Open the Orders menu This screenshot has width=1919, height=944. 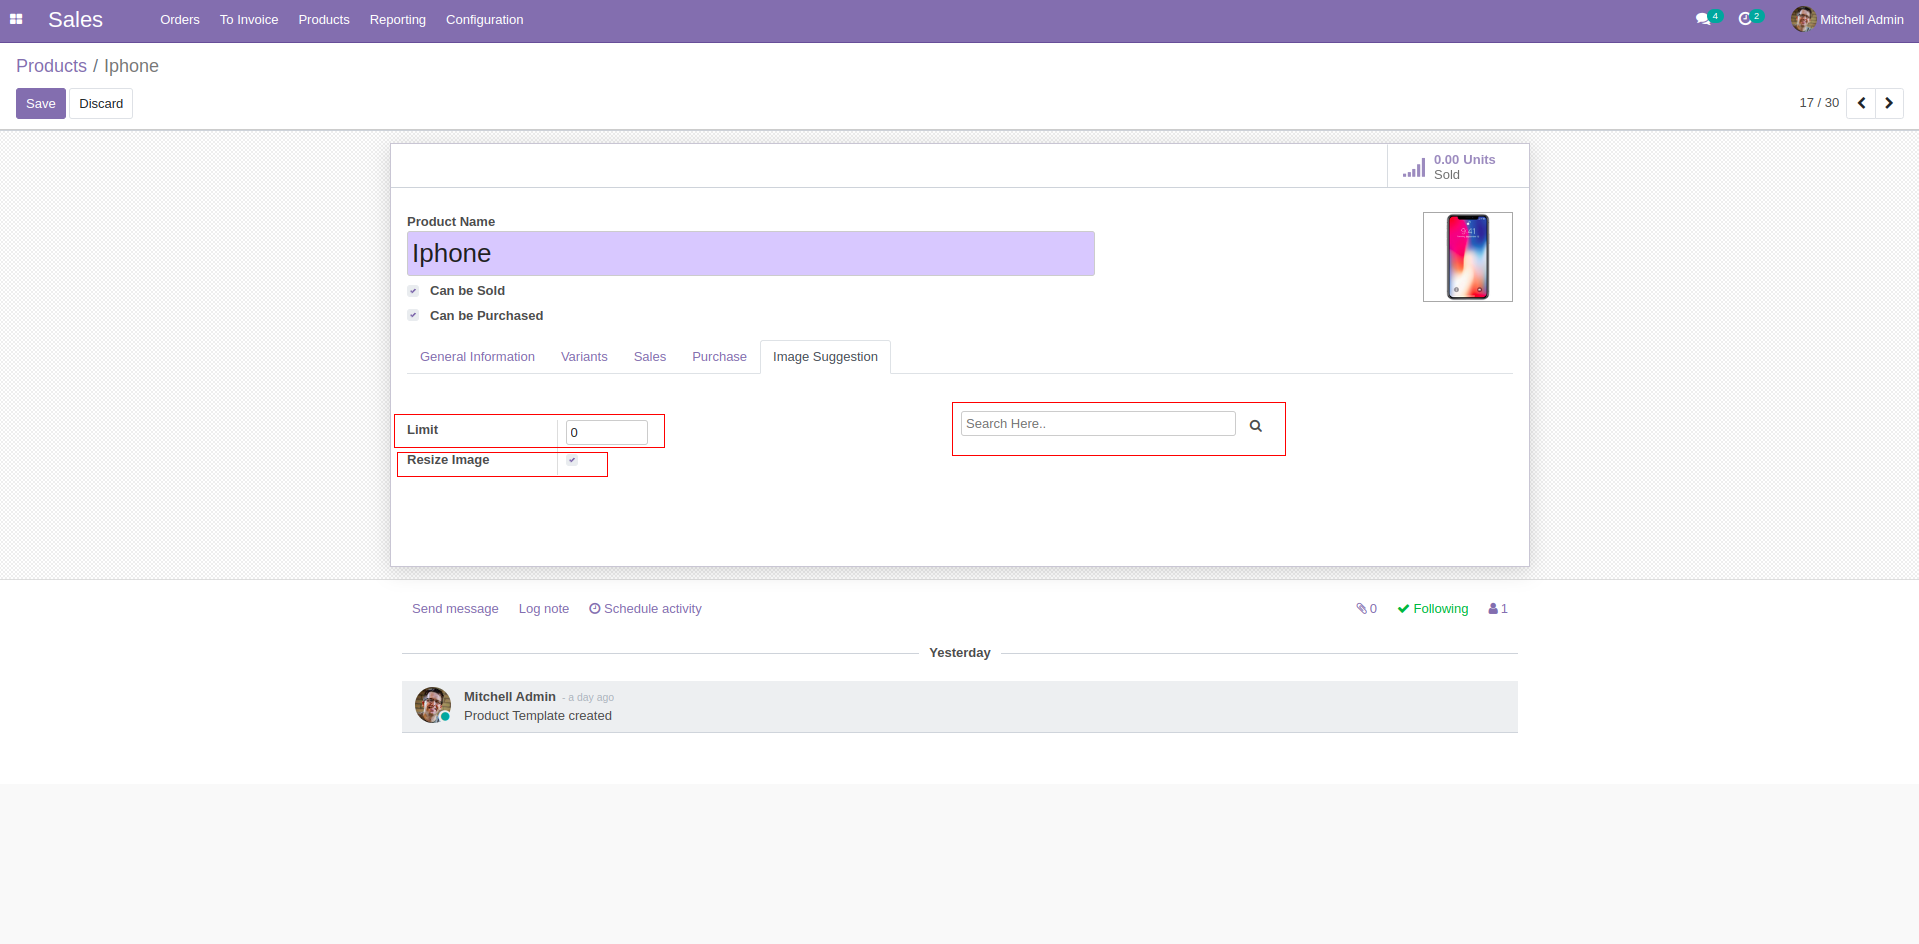(x=180, y=20)
